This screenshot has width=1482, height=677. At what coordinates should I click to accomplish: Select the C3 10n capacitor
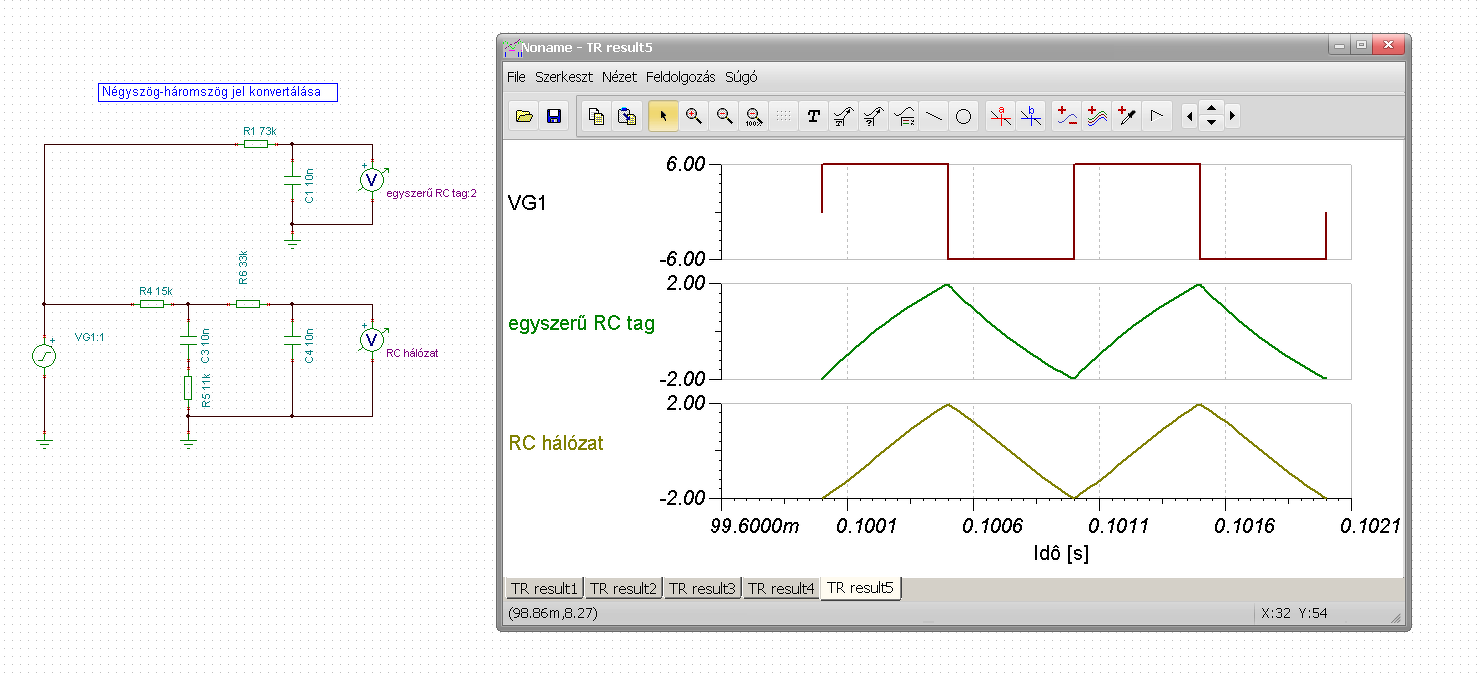click(188, 342)
